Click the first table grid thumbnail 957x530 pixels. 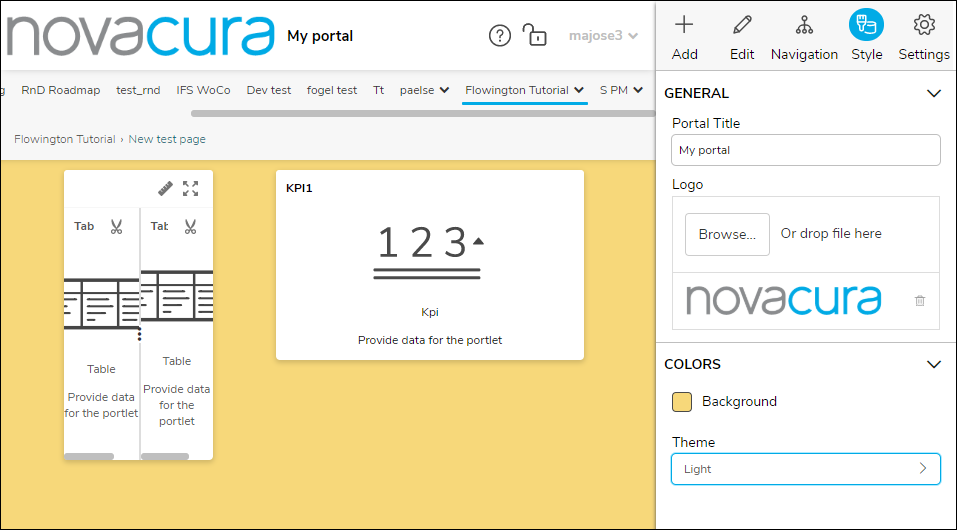pos(102,304)
